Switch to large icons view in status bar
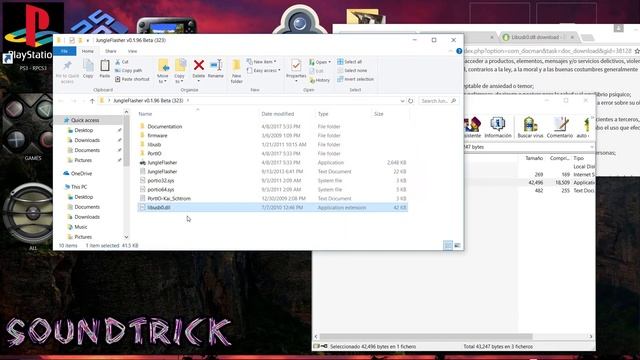 (x=457, y=245)
